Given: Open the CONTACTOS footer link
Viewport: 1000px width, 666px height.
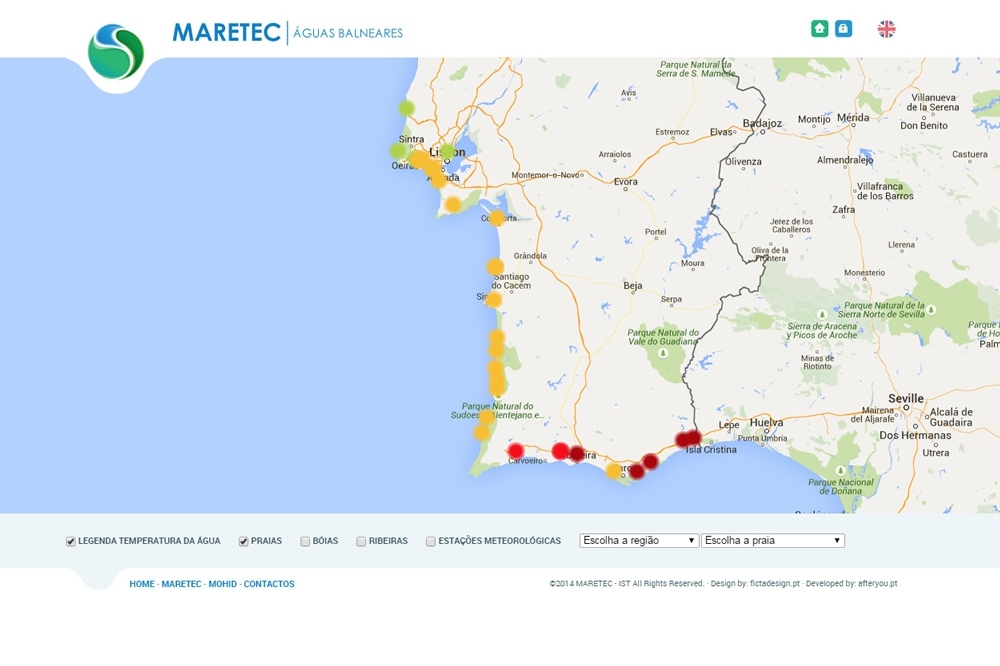Looking at the screenshot, I should (269, 584).
